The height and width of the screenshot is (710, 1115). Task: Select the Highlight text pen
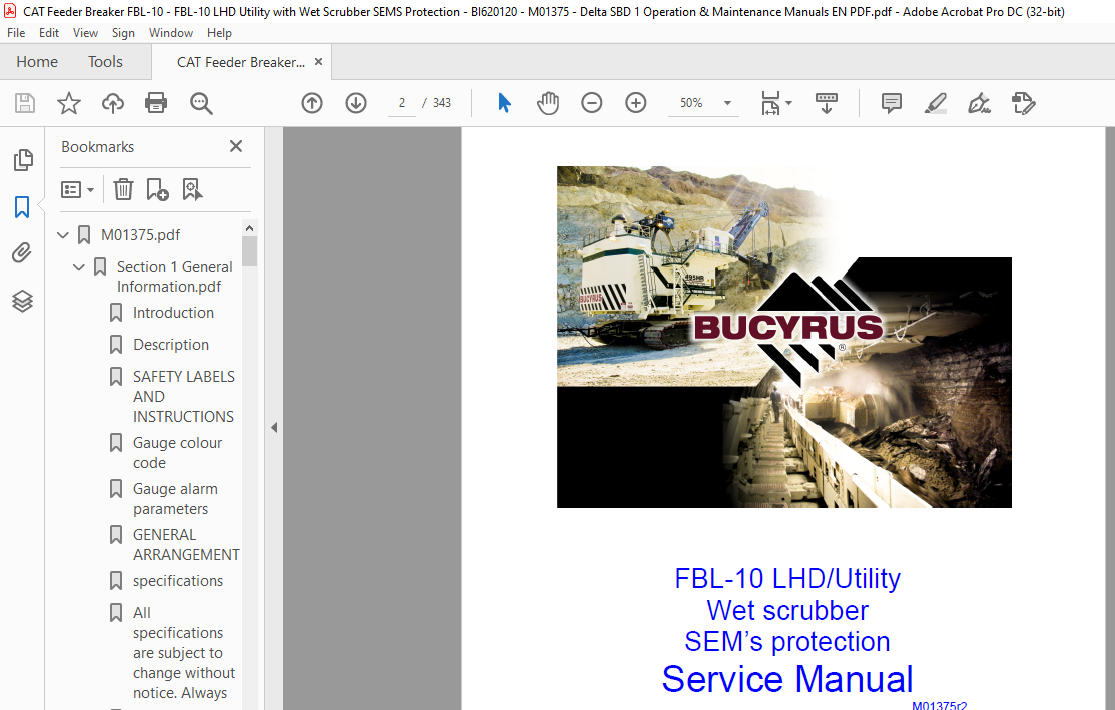936,103
